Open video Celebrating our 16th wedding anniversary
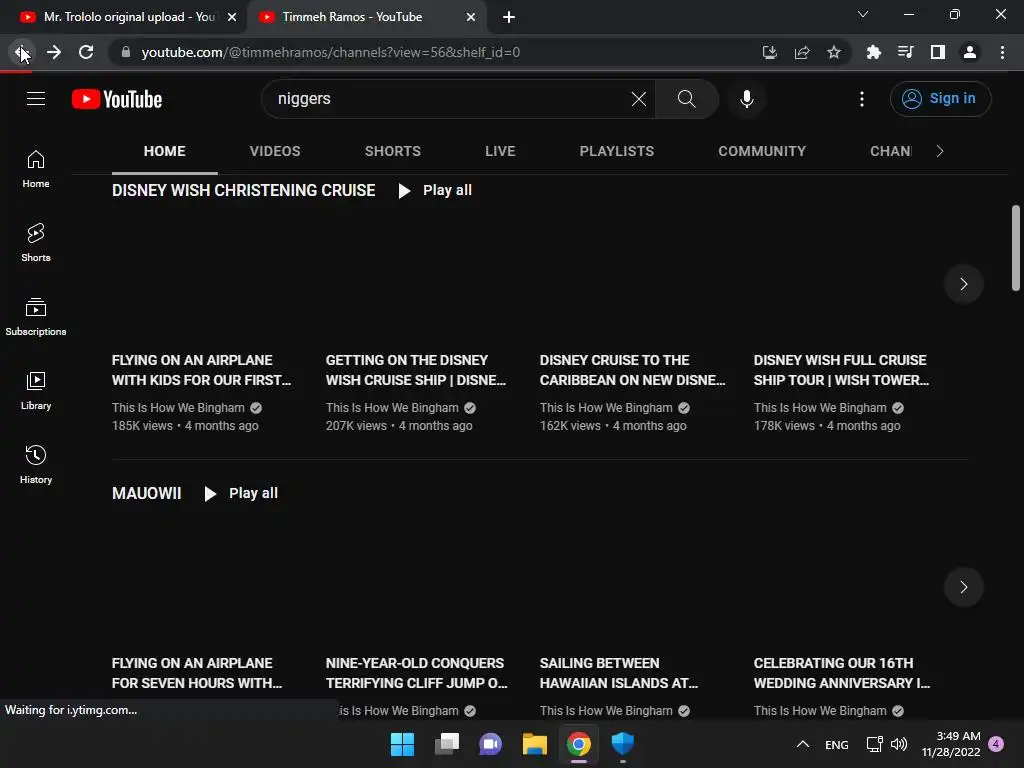The image size is (1024, 768). tap(842, 673)
